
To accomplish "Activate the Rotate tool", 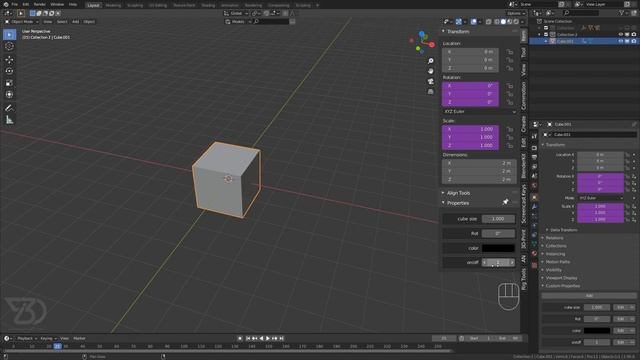I will [9, 71].
